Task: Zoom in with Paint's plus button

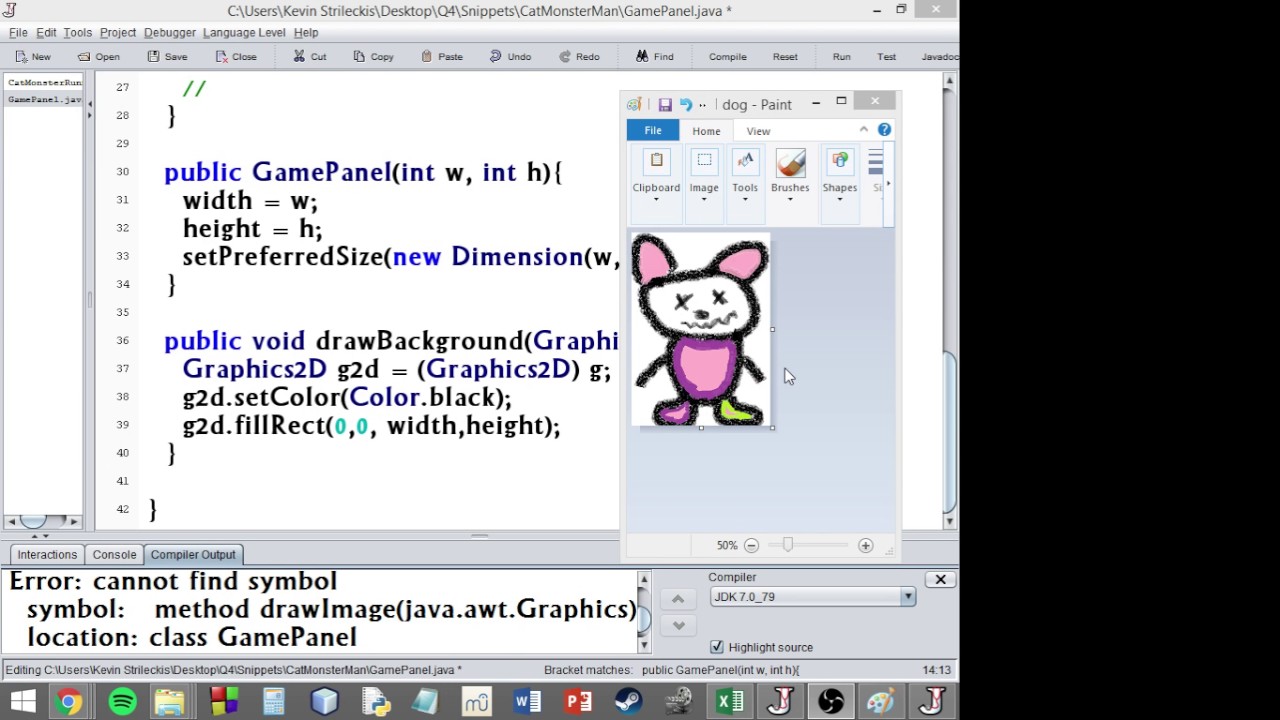Action: tap(865, 545)
